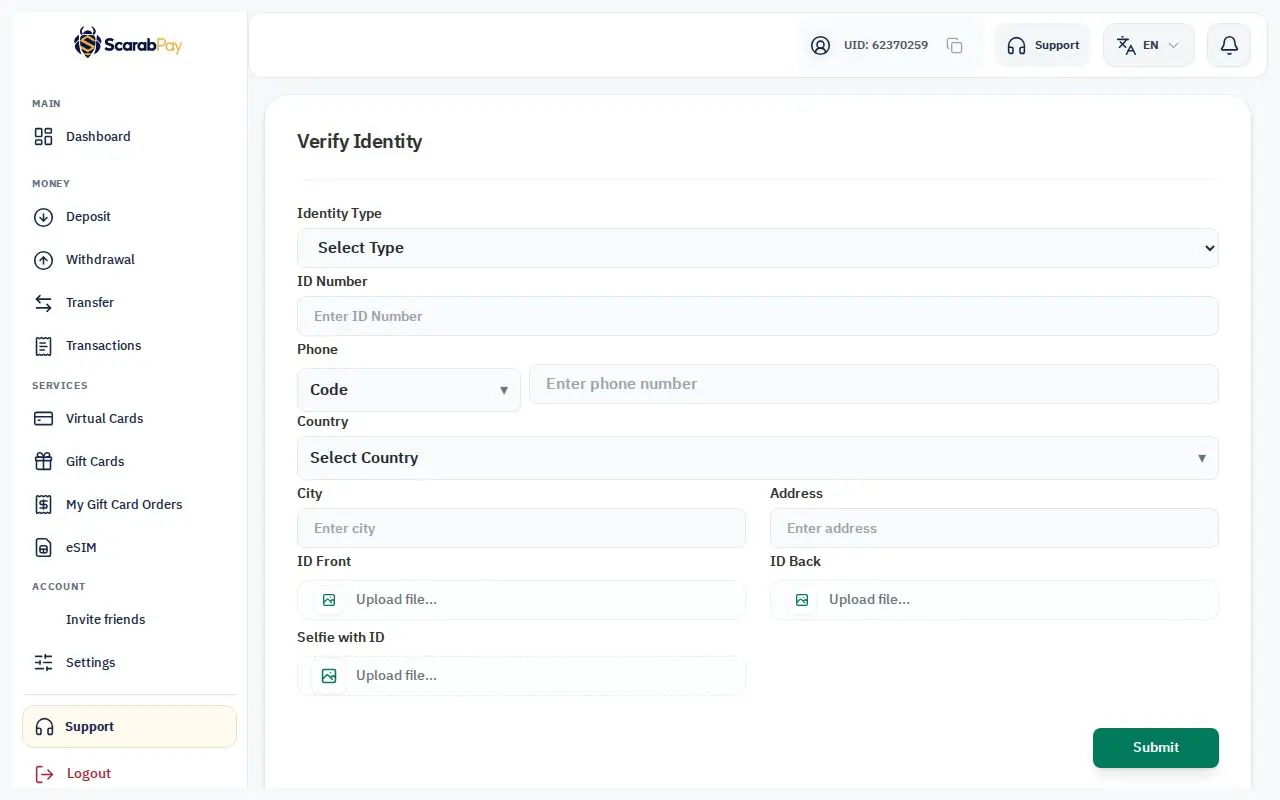The image size is (1280, 800).
Task: Click the ScarabPay logo
Action: tap(128, 43)
